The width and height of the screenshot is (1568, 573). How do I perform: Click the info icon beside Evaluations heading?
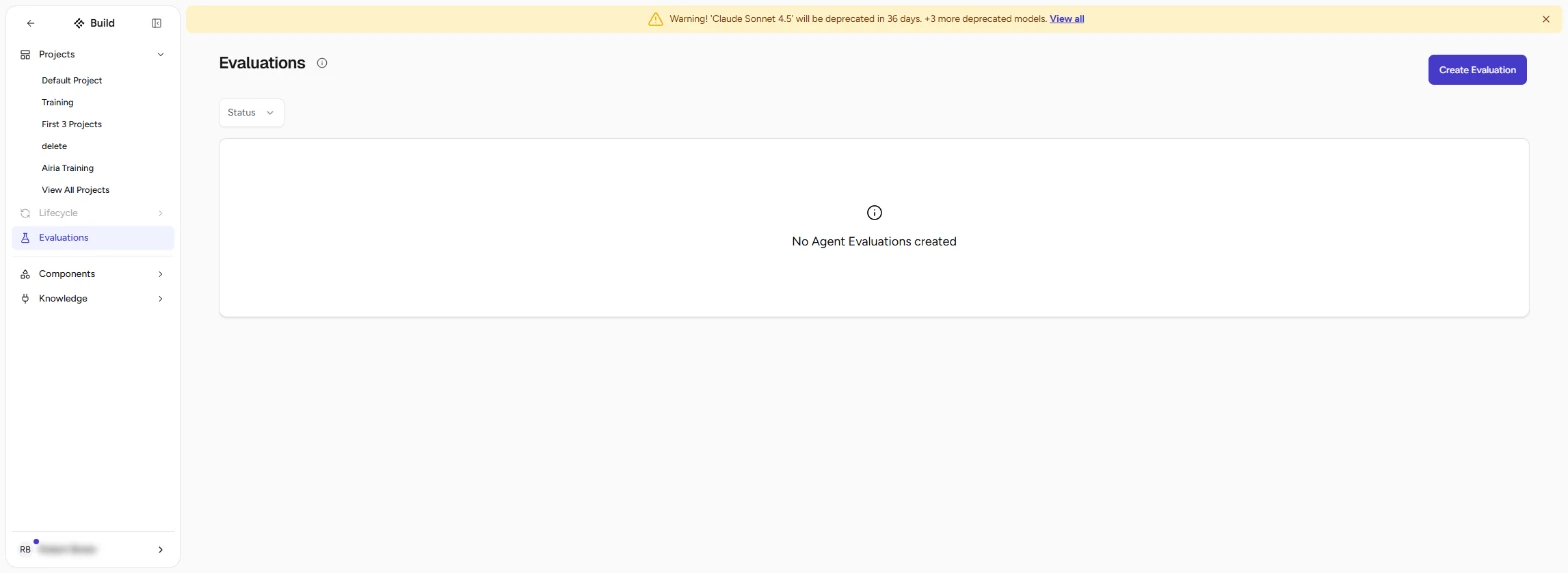[x=322, y=63]
